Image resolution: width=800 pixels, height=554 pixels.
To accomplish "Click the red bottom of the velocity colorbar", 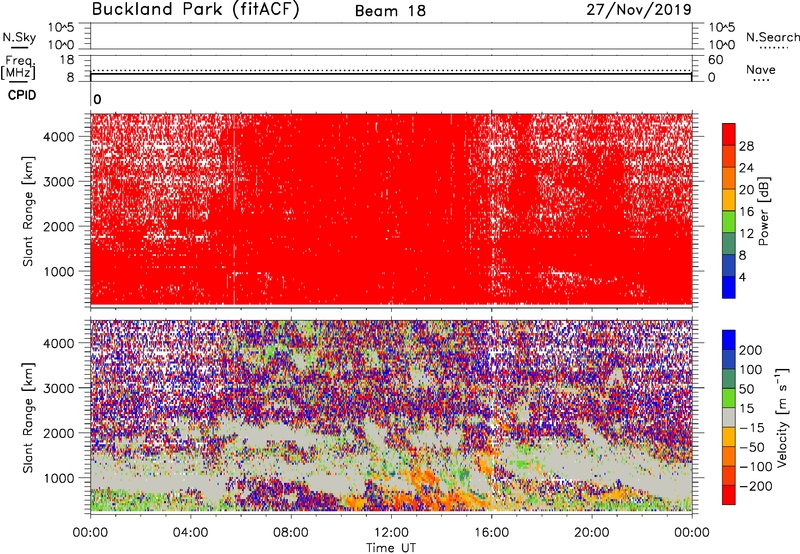I will (729, 495).
